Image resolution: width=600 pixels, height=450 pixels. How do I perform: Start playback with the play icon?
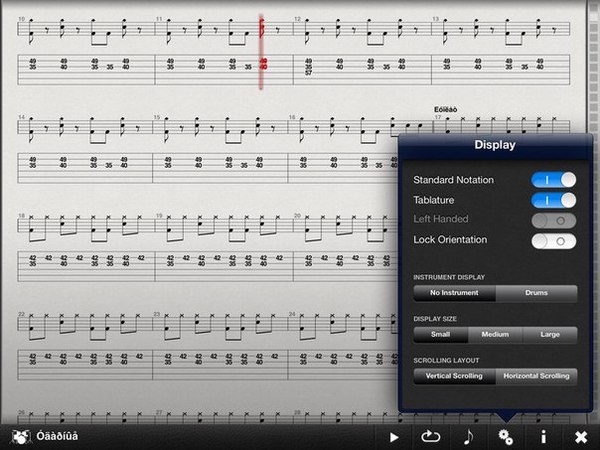[394, 437]
